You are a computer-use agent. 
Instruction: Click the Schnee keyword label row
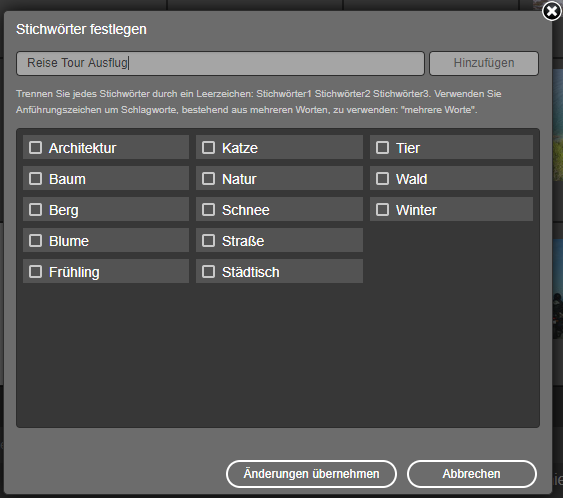coord(279,209)
